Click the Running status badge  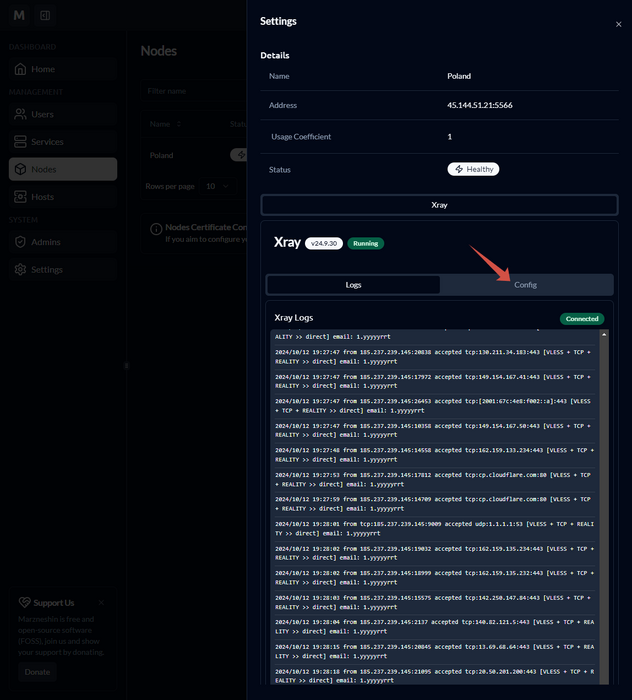tap(365, 243)
